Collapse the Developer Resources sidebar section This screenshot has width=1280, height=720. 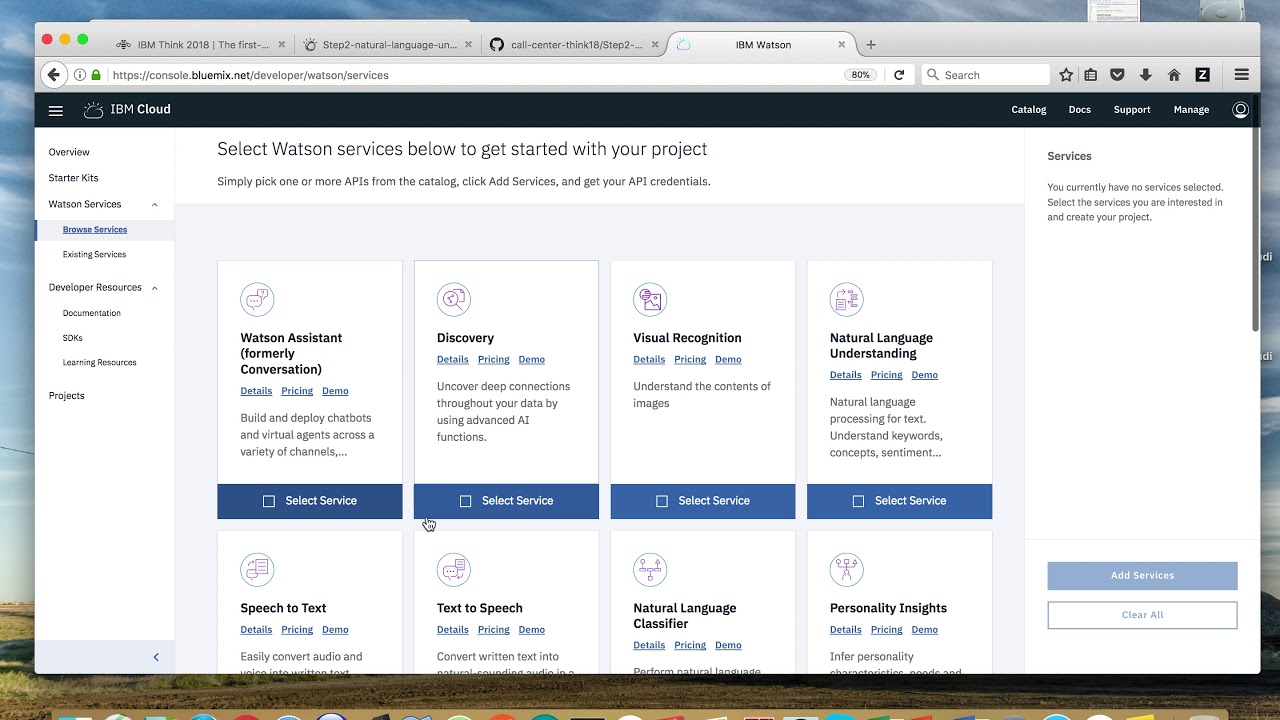point(155,288)
